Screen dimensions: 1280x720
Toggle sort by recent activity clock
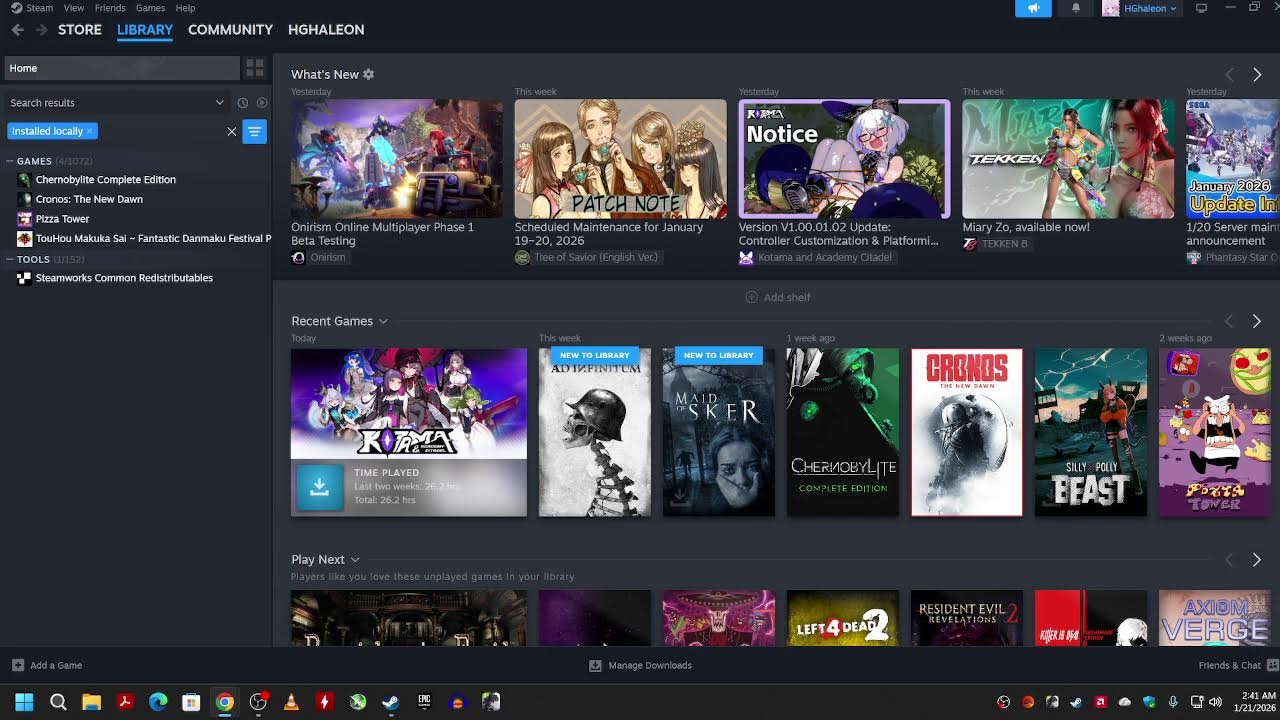242,103
